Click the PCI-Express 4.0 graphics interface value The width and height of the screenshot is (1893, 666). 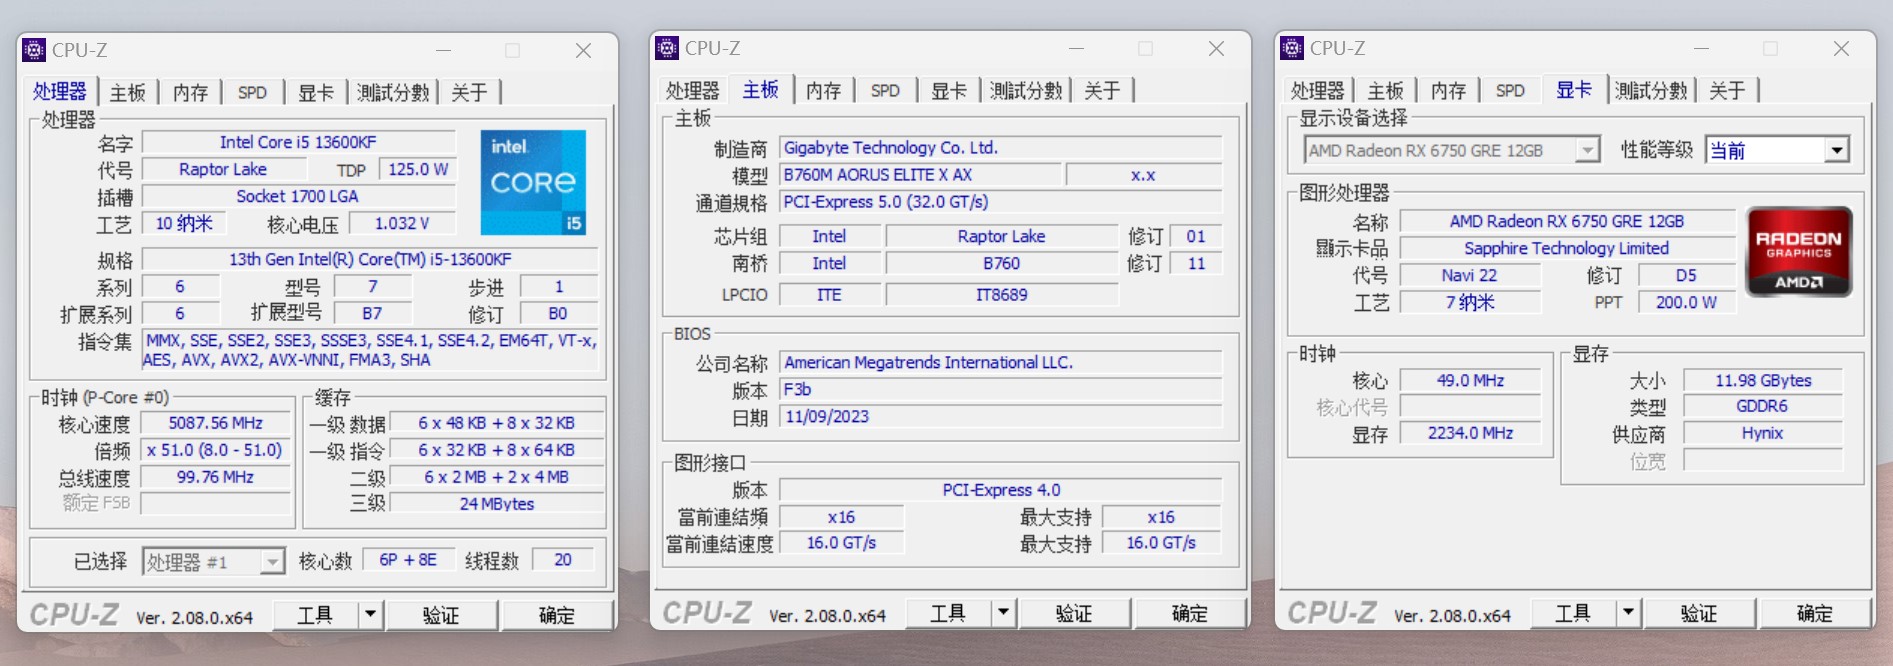pyautogui.click(x=1000, y=490)
